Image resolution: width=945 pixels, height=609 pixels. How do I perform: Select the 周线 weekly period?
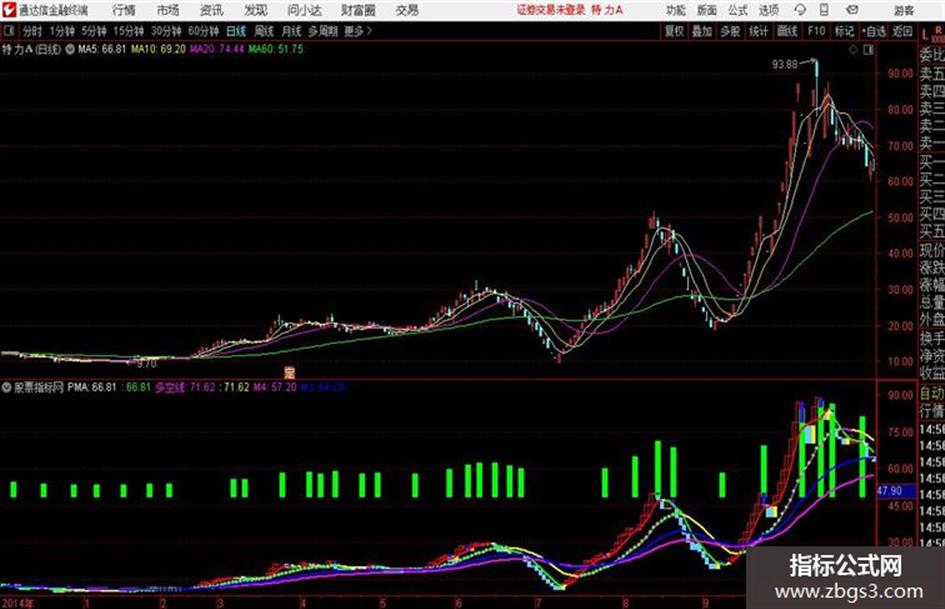click(264, 31)
